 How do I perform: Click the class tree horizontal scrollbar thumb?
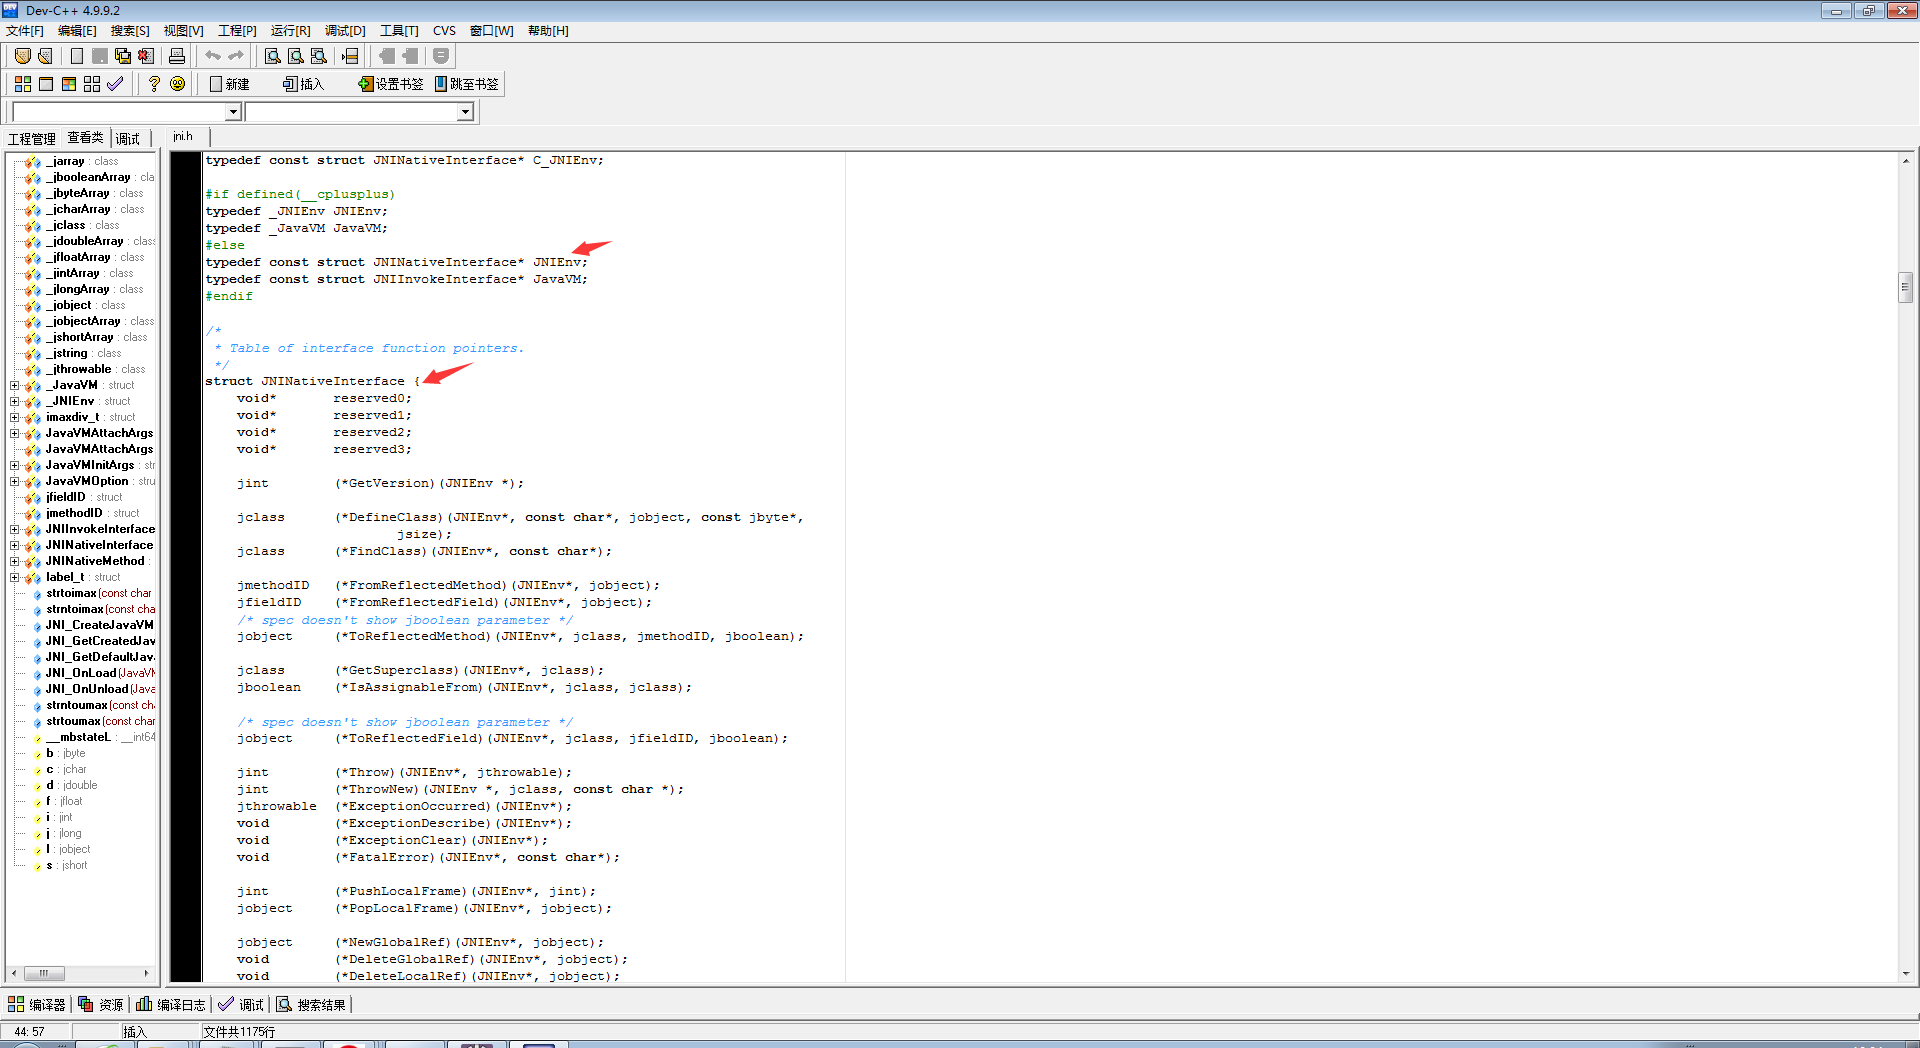click(x=44, y=973)
